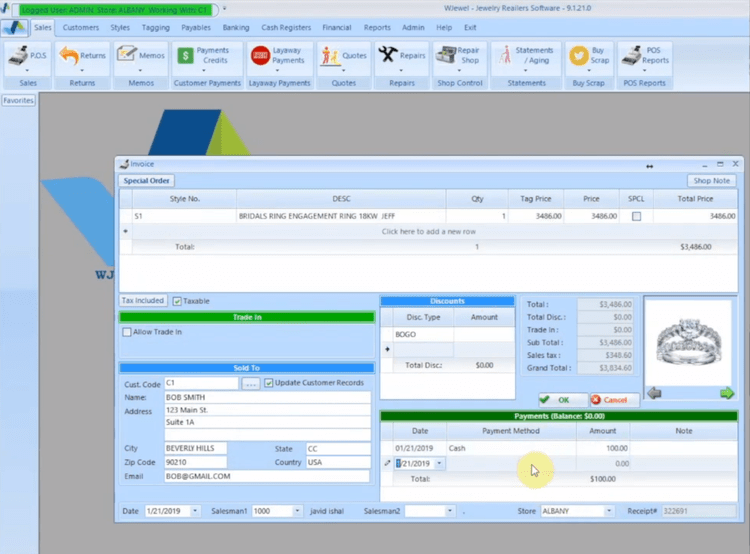Uncheck Update Customer Records checkbox
Image resolution: width=750 pixels, height=554 pixels.
pyautogui.click(x=268, y=383)
